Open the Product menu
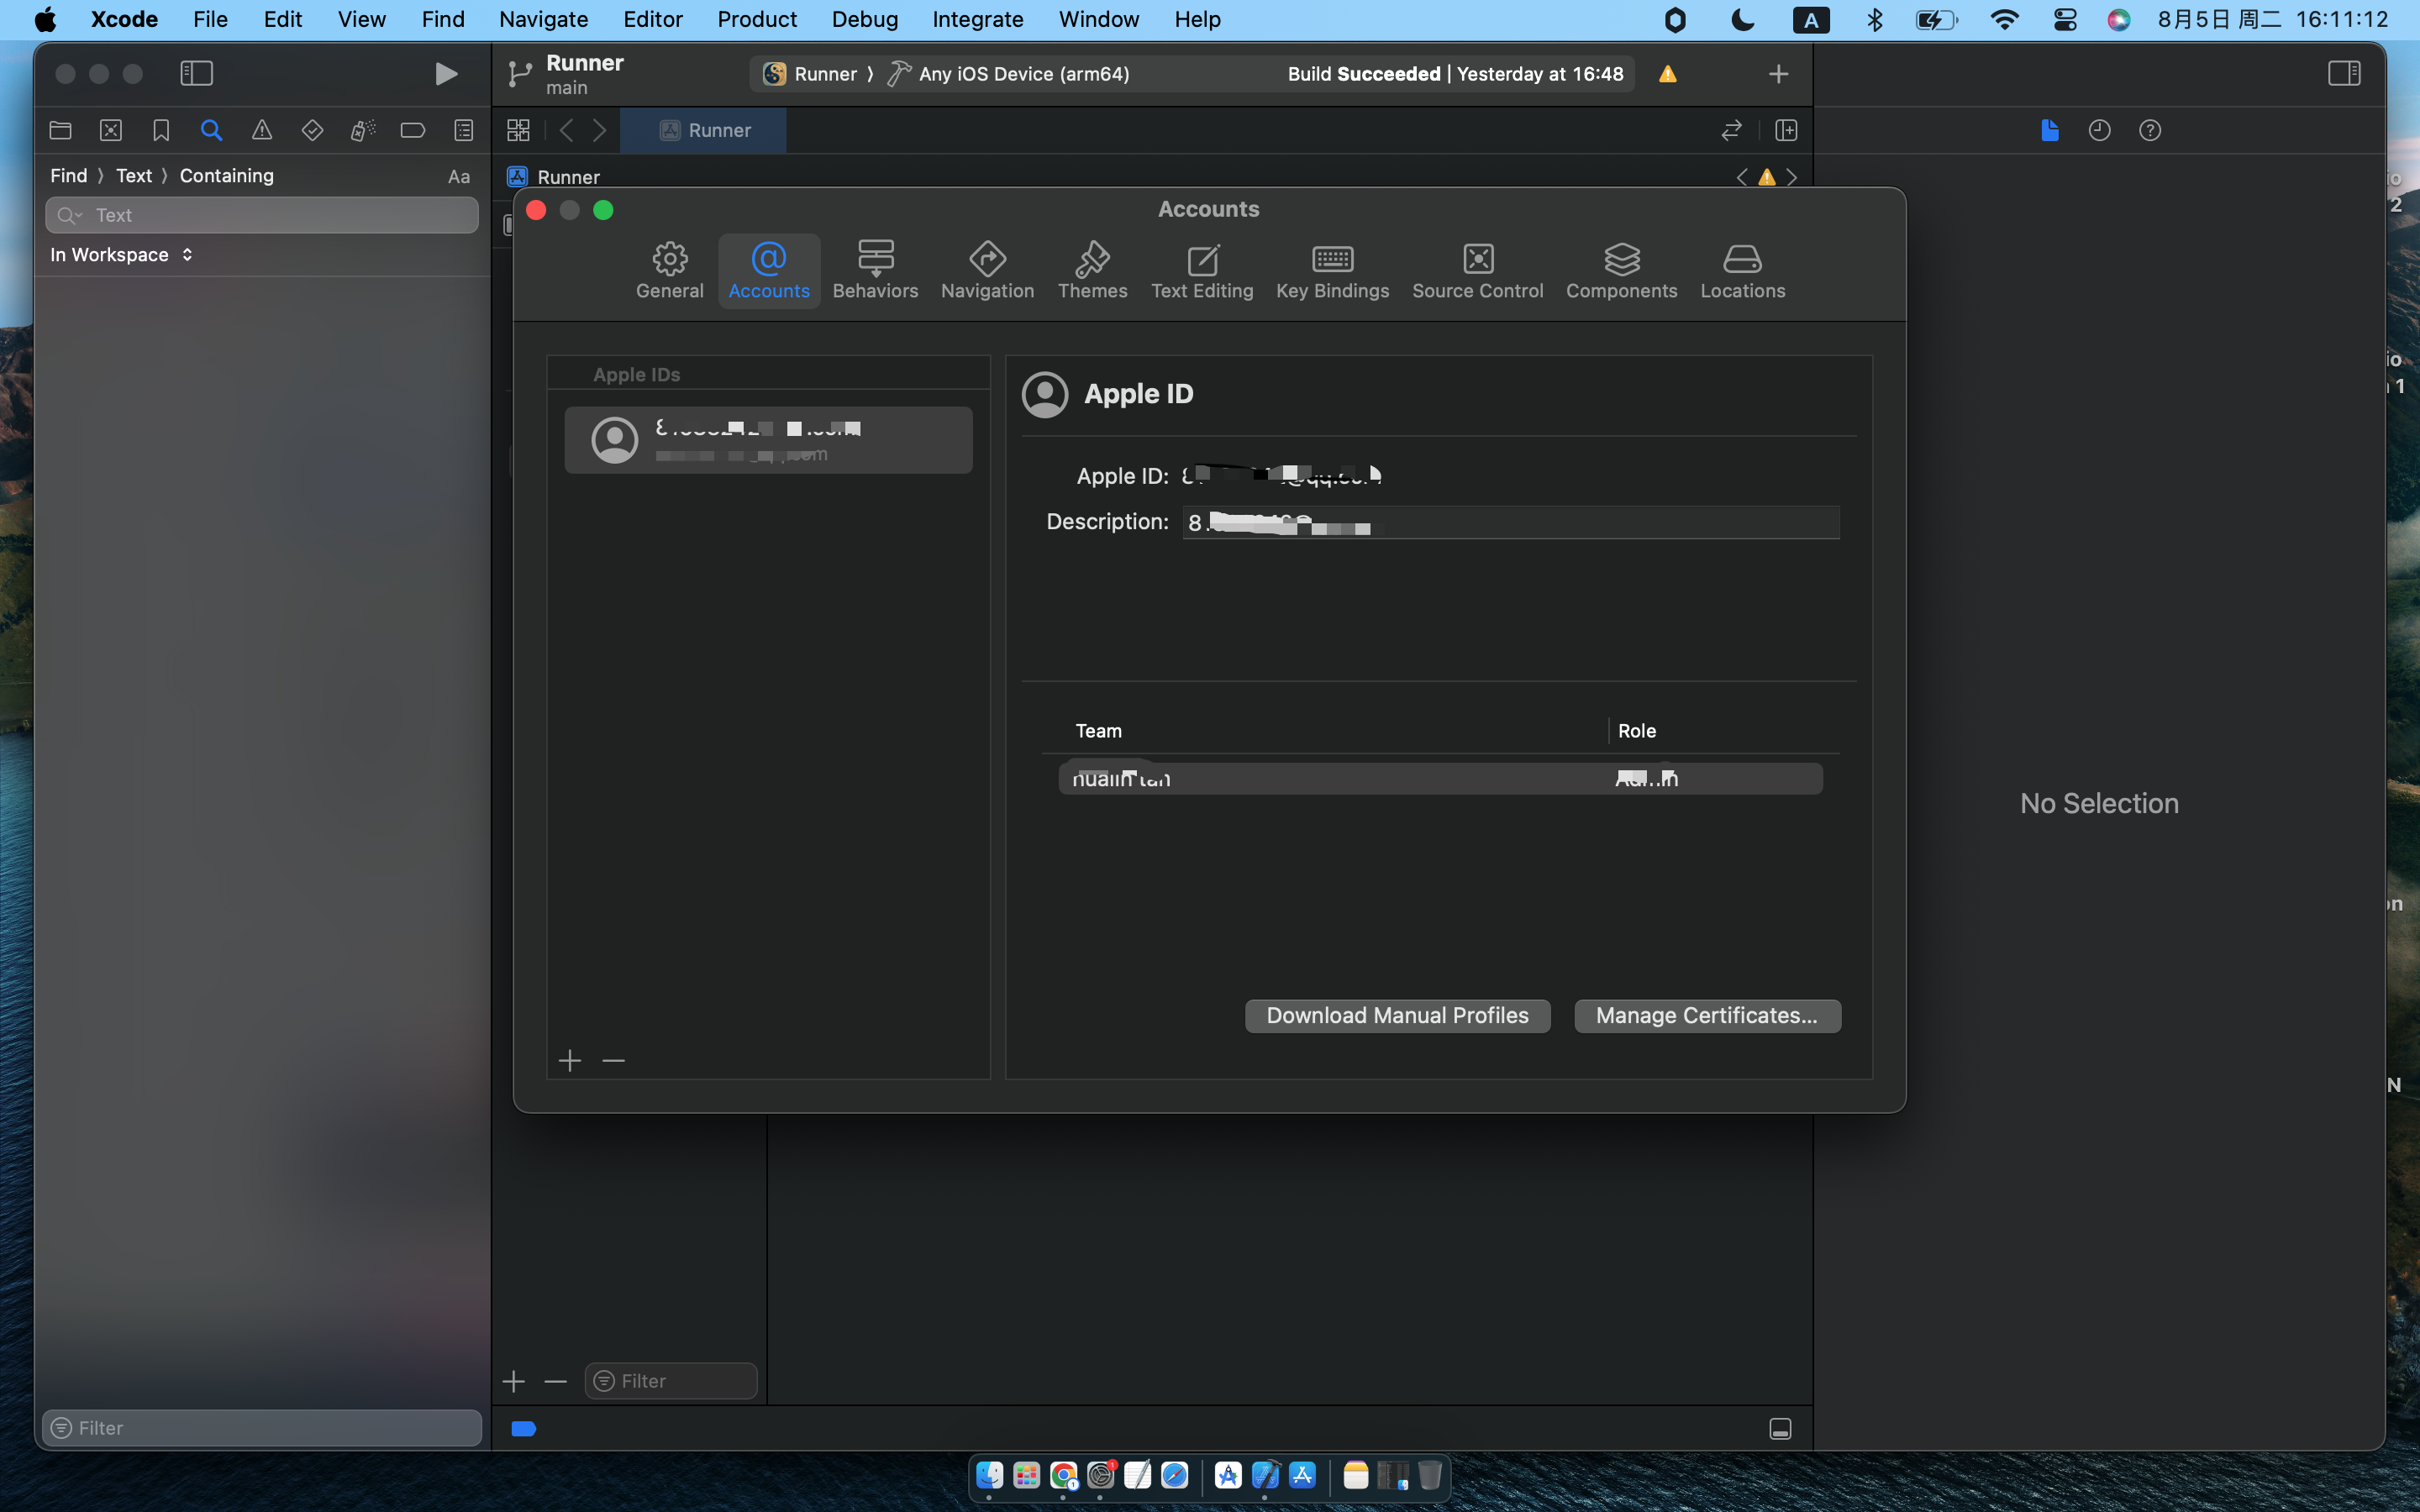2420x1512 pixels. (756, 19)
